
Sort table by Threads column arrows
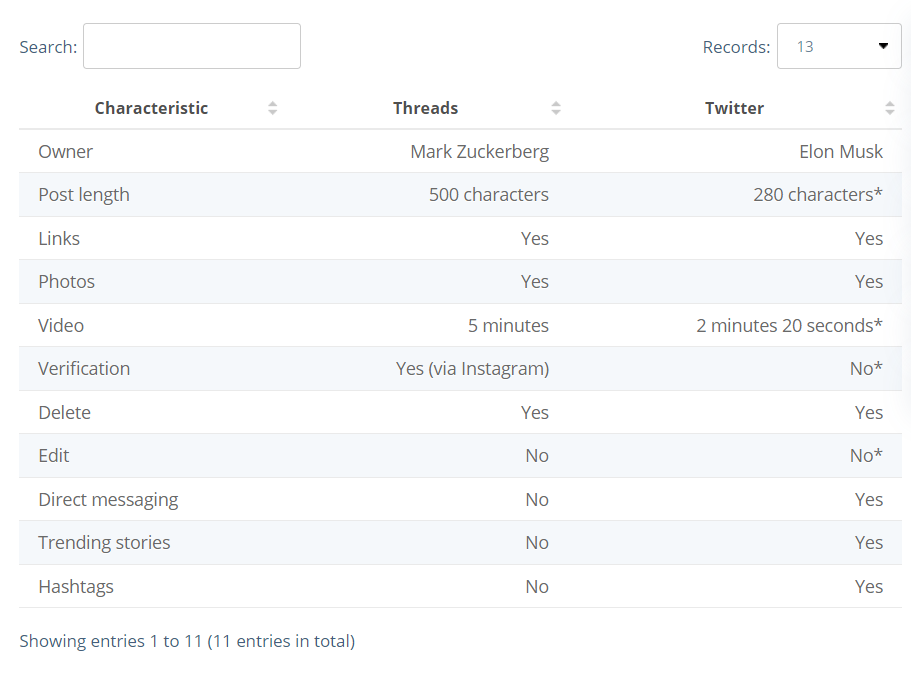[556, 108]
